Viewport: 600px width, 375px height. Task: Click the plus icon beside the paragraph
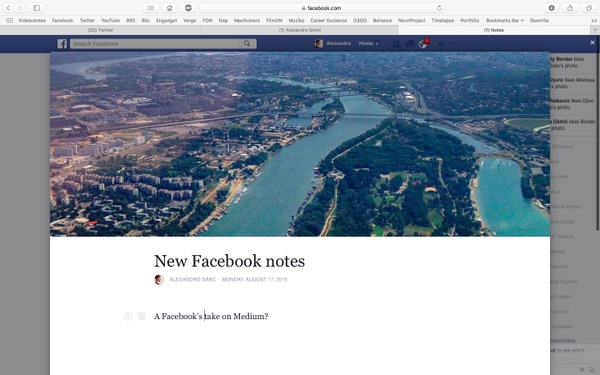(x=128, y=316)
